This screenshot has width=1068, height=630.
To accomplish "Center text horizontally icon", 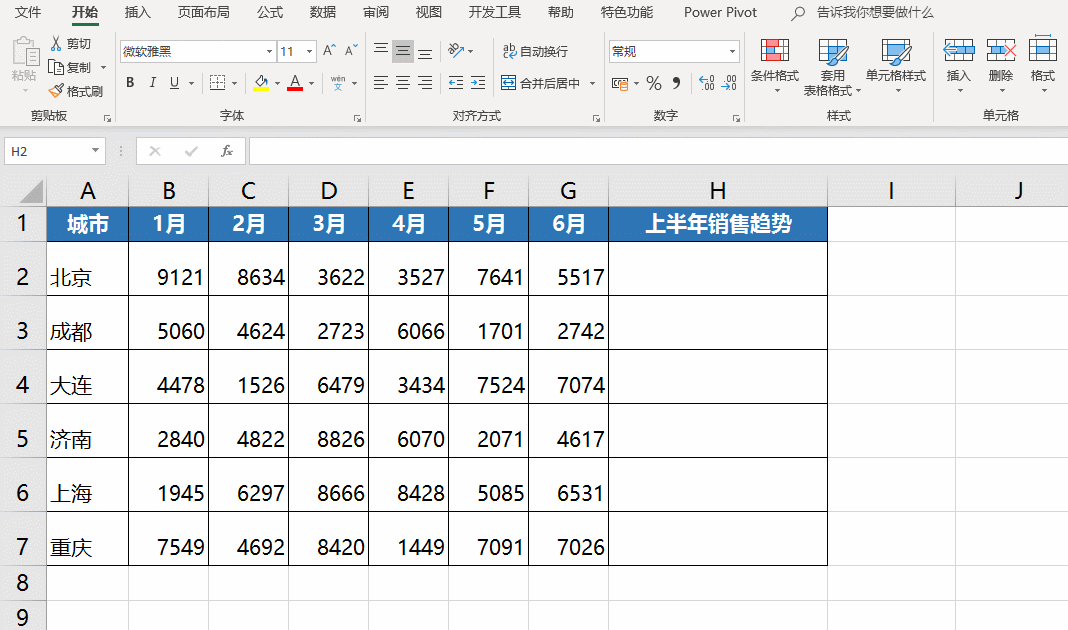I will 403,83.
